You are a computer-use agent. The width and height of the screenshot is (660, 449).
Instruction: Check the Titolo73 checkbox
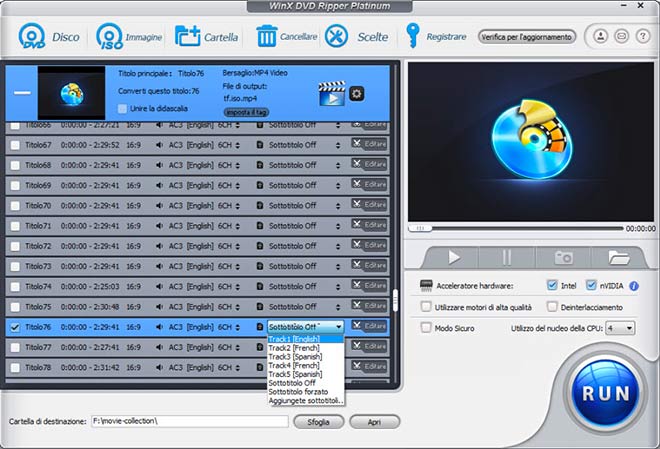coord(15,266)
